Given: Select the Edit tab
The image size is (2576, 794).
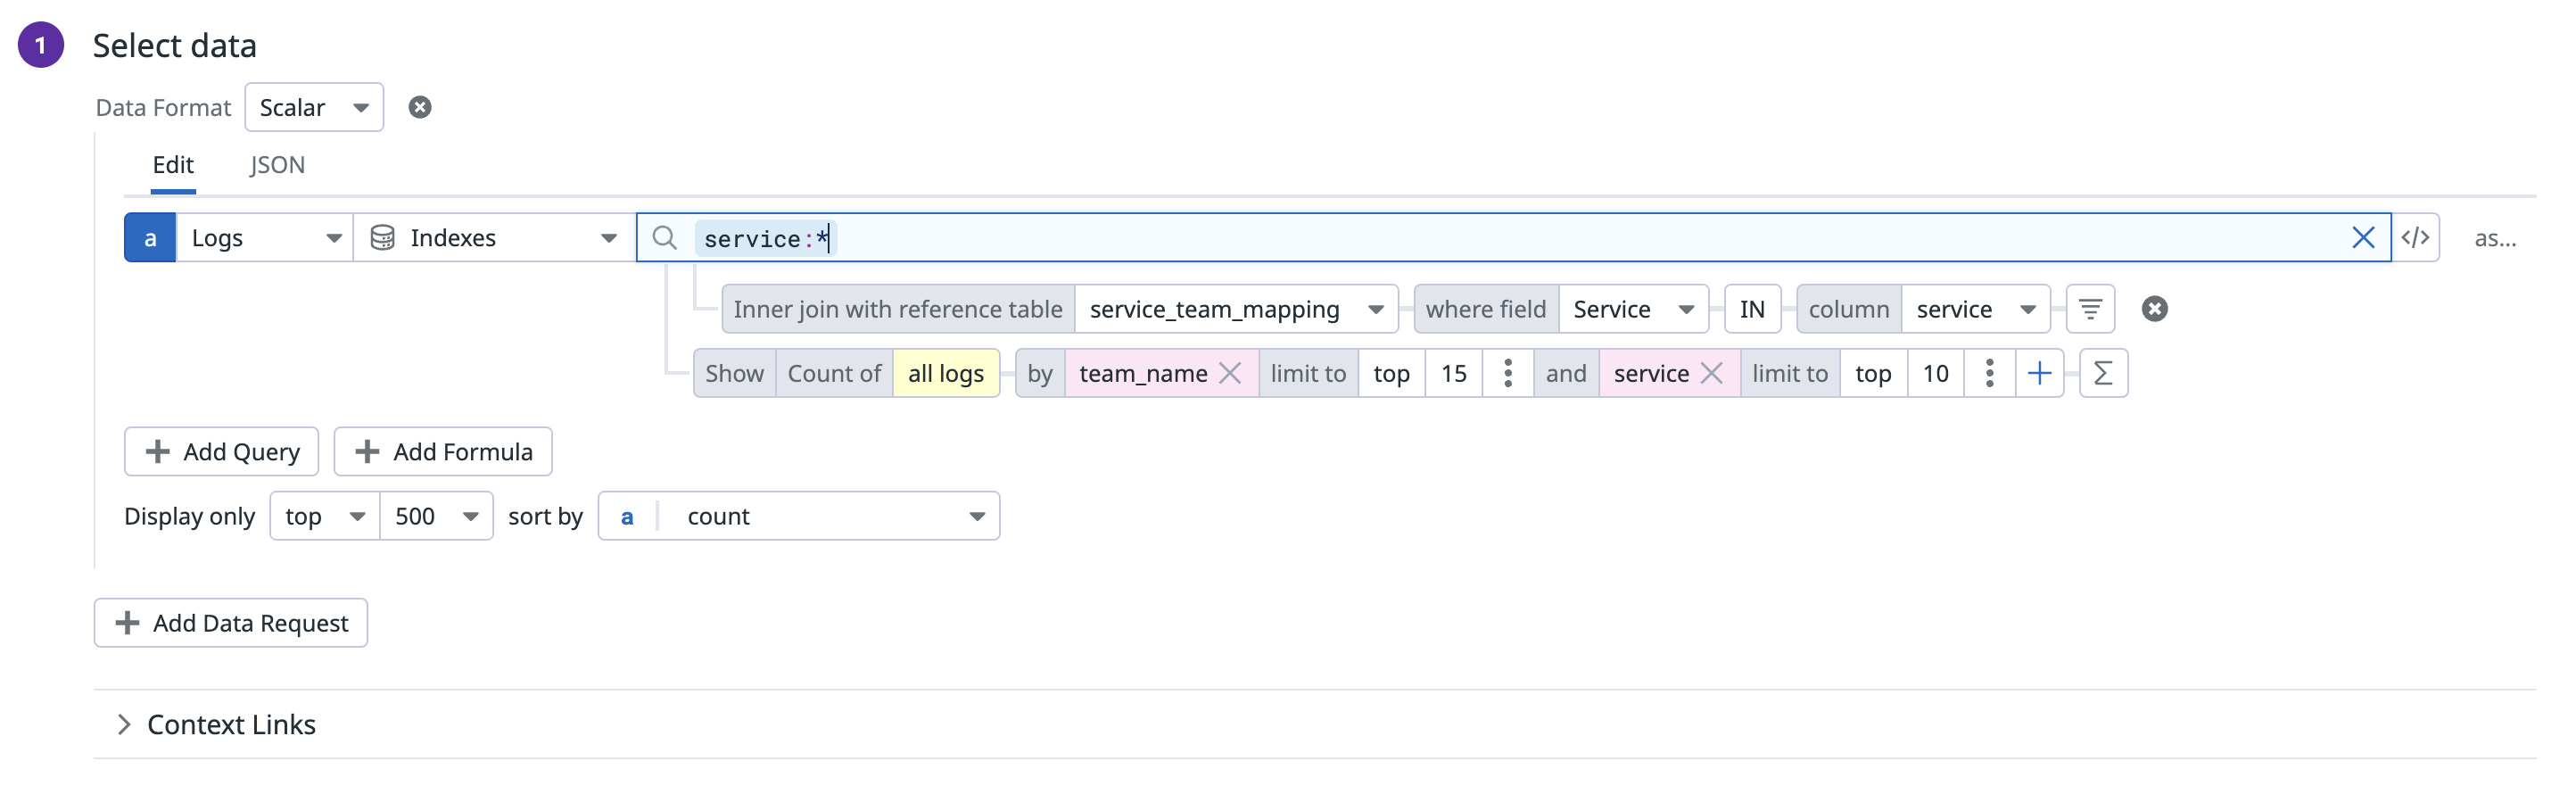Looking at the screenshot, I should (173, 165).
